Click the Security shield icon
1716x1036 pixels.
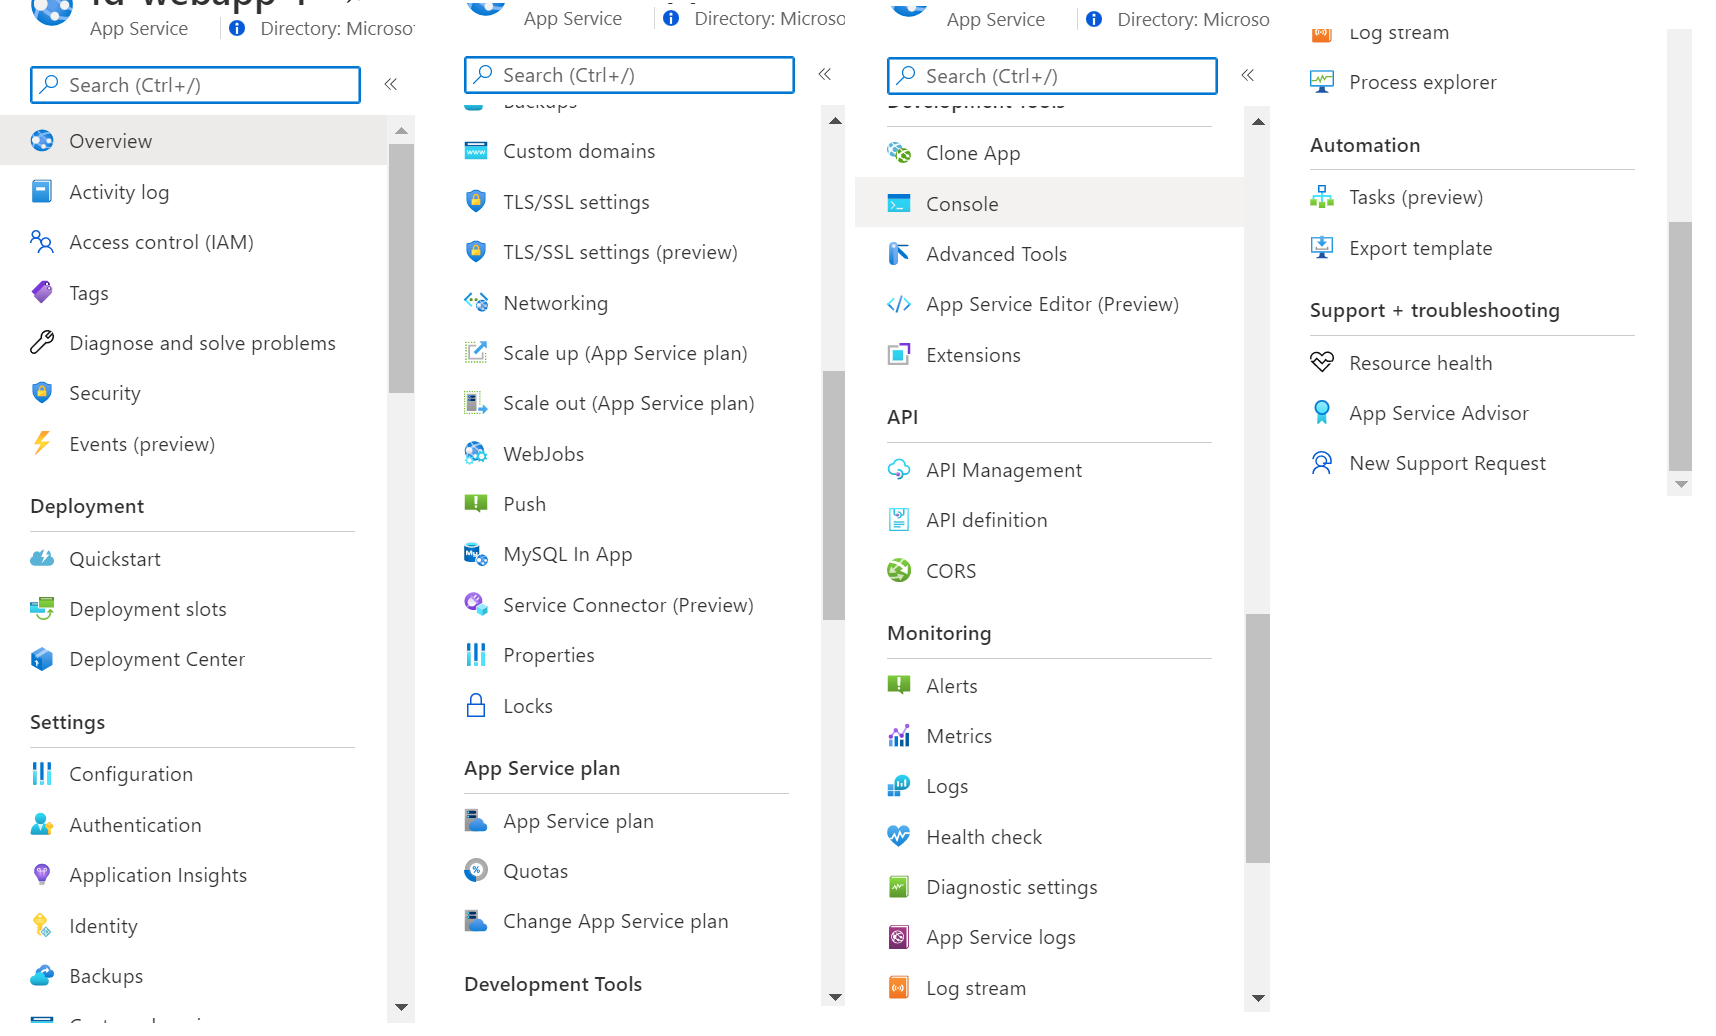point(42,393)
